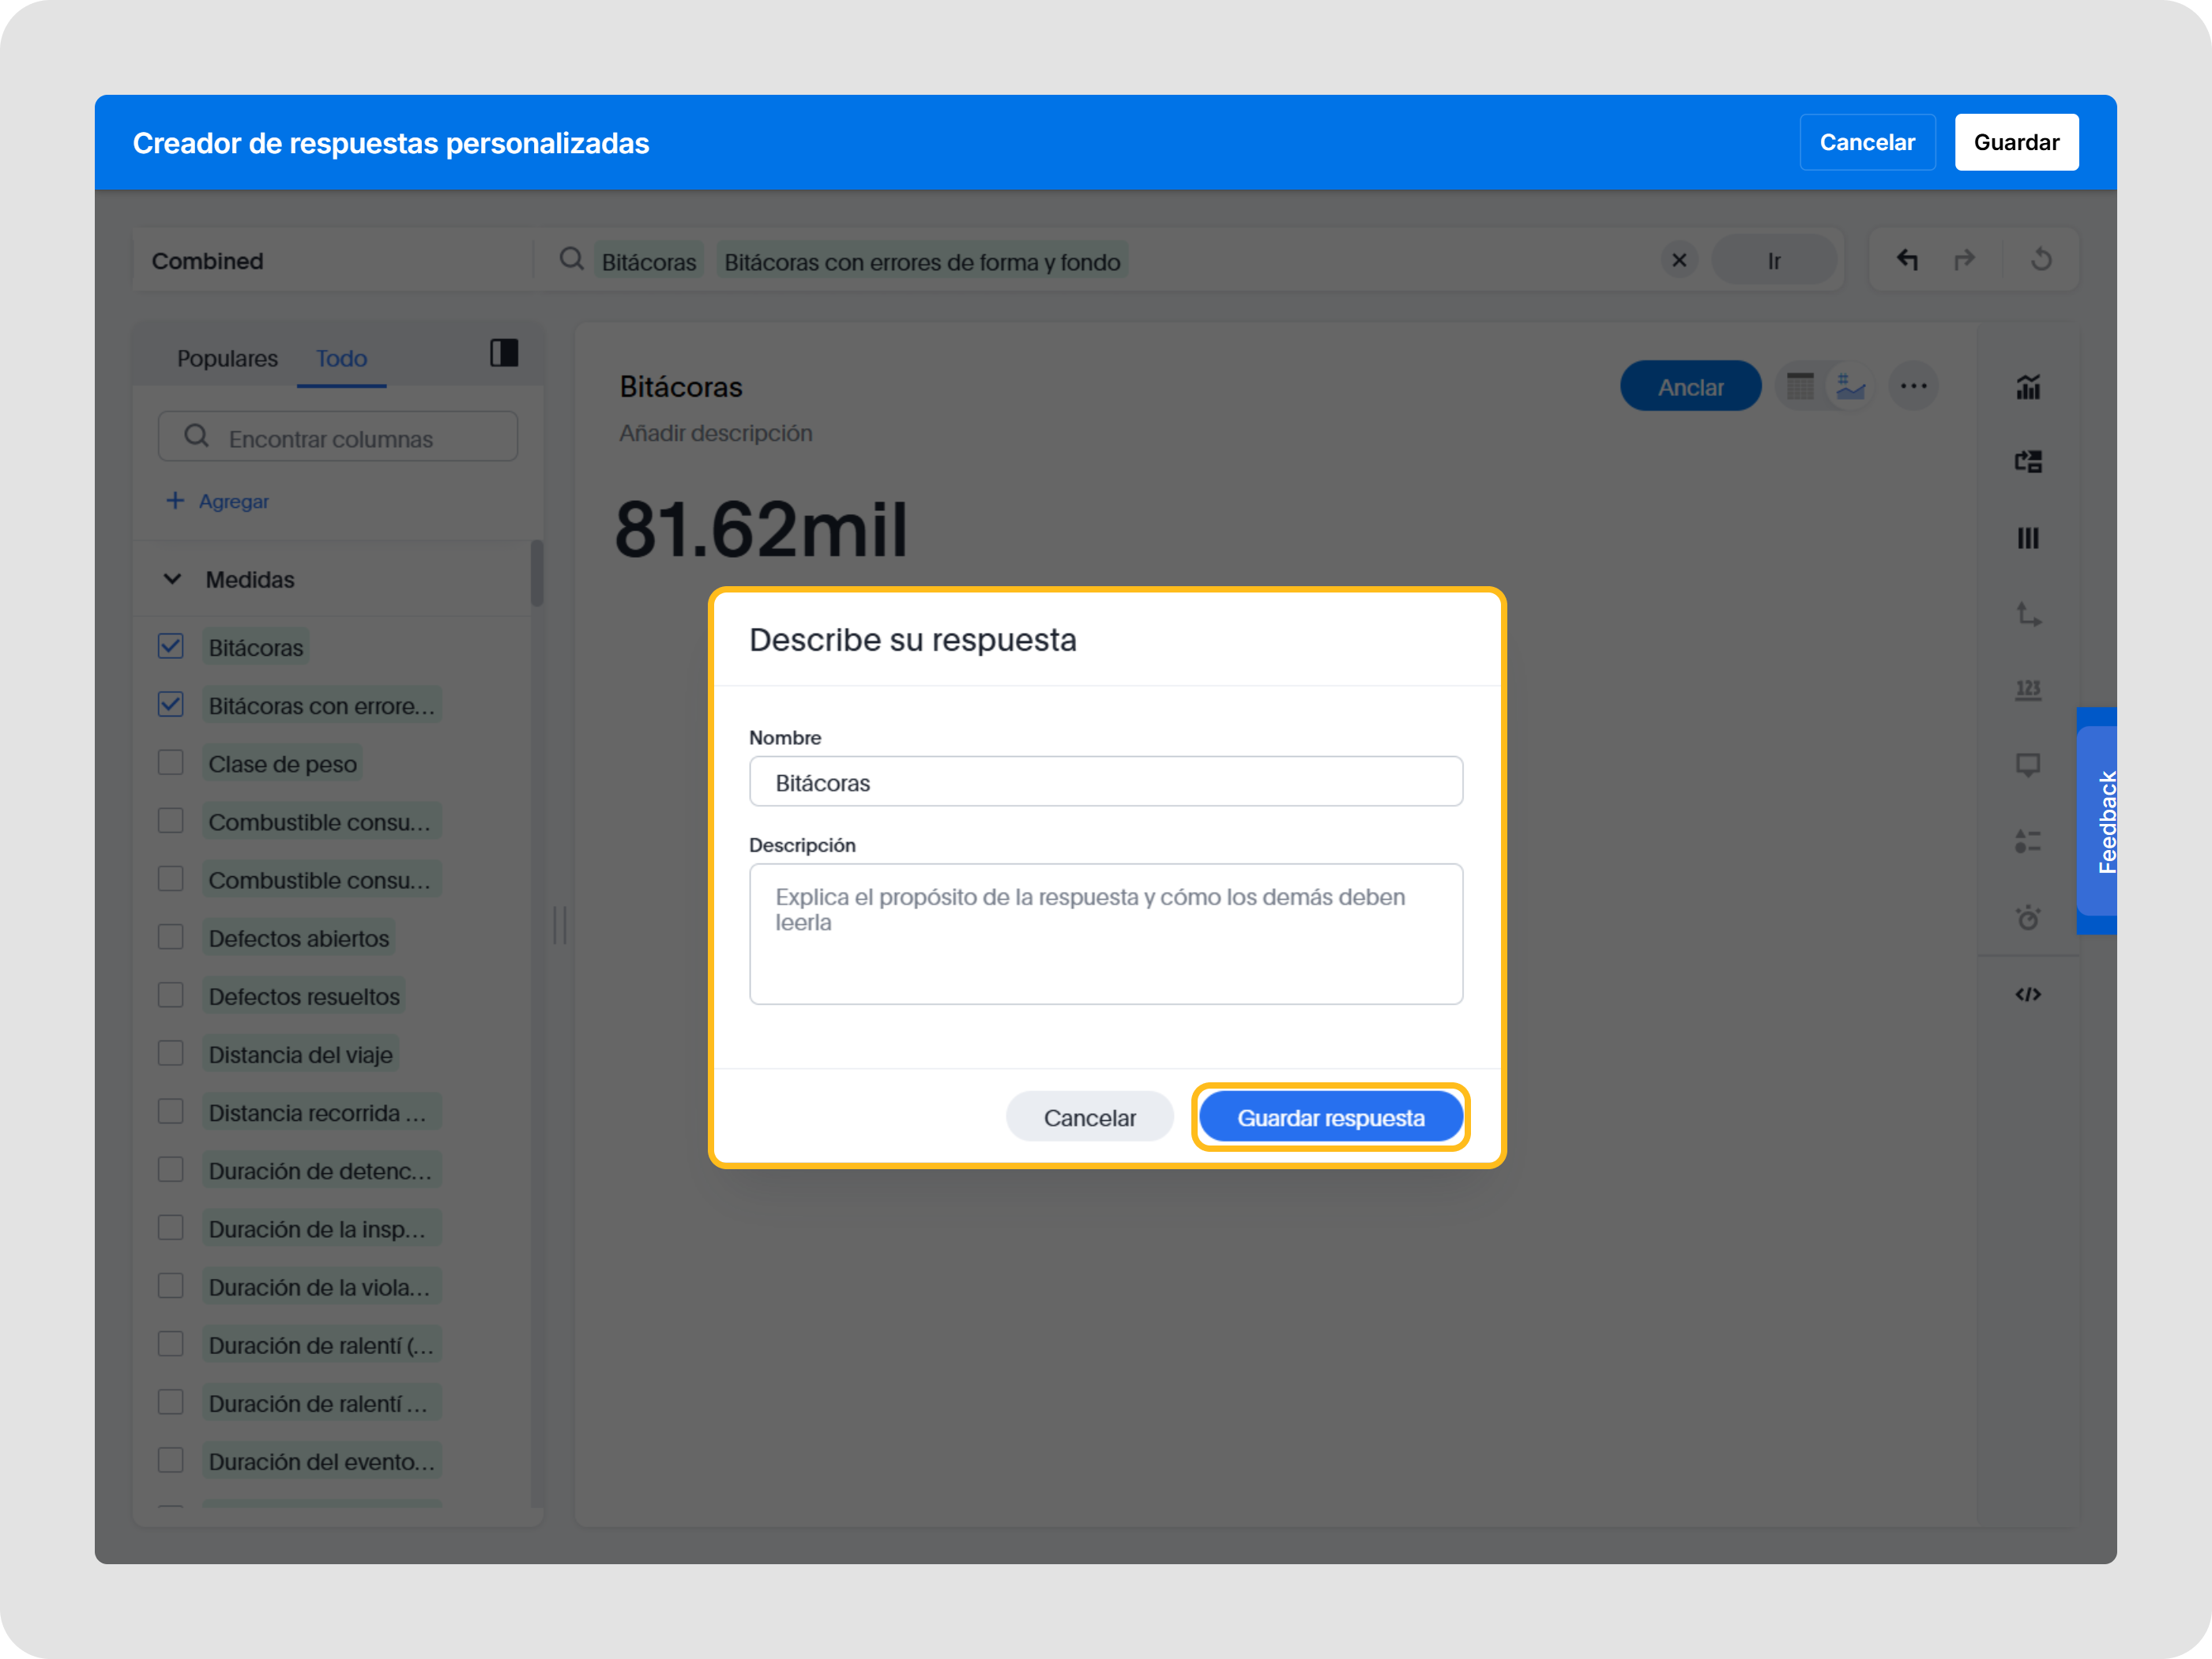Open number formatting via the 123 icon
The width and height of the screenshot is (2212, 1659).
pyautogui.click(x=2028, y=690)
